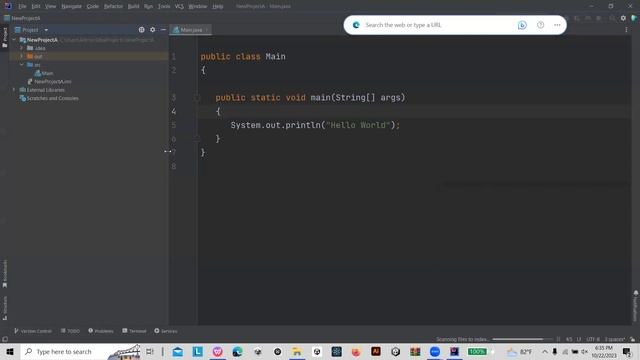Viewport: 640px width, 360px height.
Task: Open the Windows Start menu
Action: pos(10,351)
